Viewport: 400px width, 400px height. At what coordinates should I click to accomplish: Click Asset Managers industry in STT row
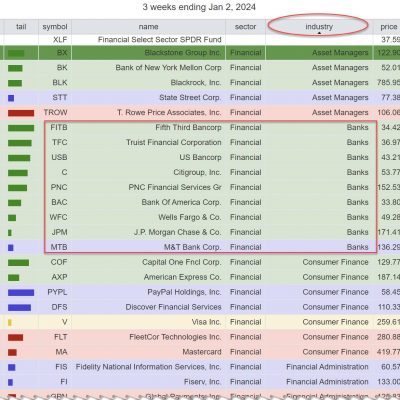tap(340, 98)
